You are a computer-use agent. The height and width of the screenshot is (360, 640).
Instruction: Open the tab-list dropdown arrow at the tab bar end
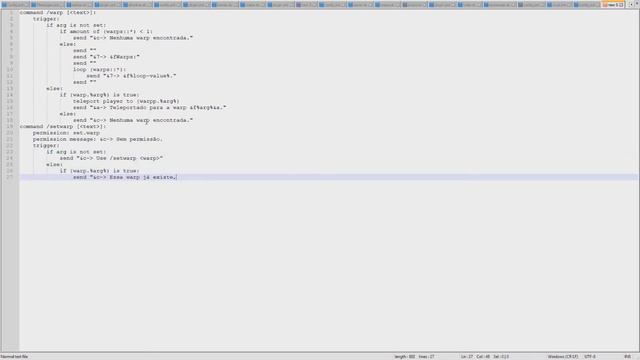pyautogui.click(x=636, y=4)
